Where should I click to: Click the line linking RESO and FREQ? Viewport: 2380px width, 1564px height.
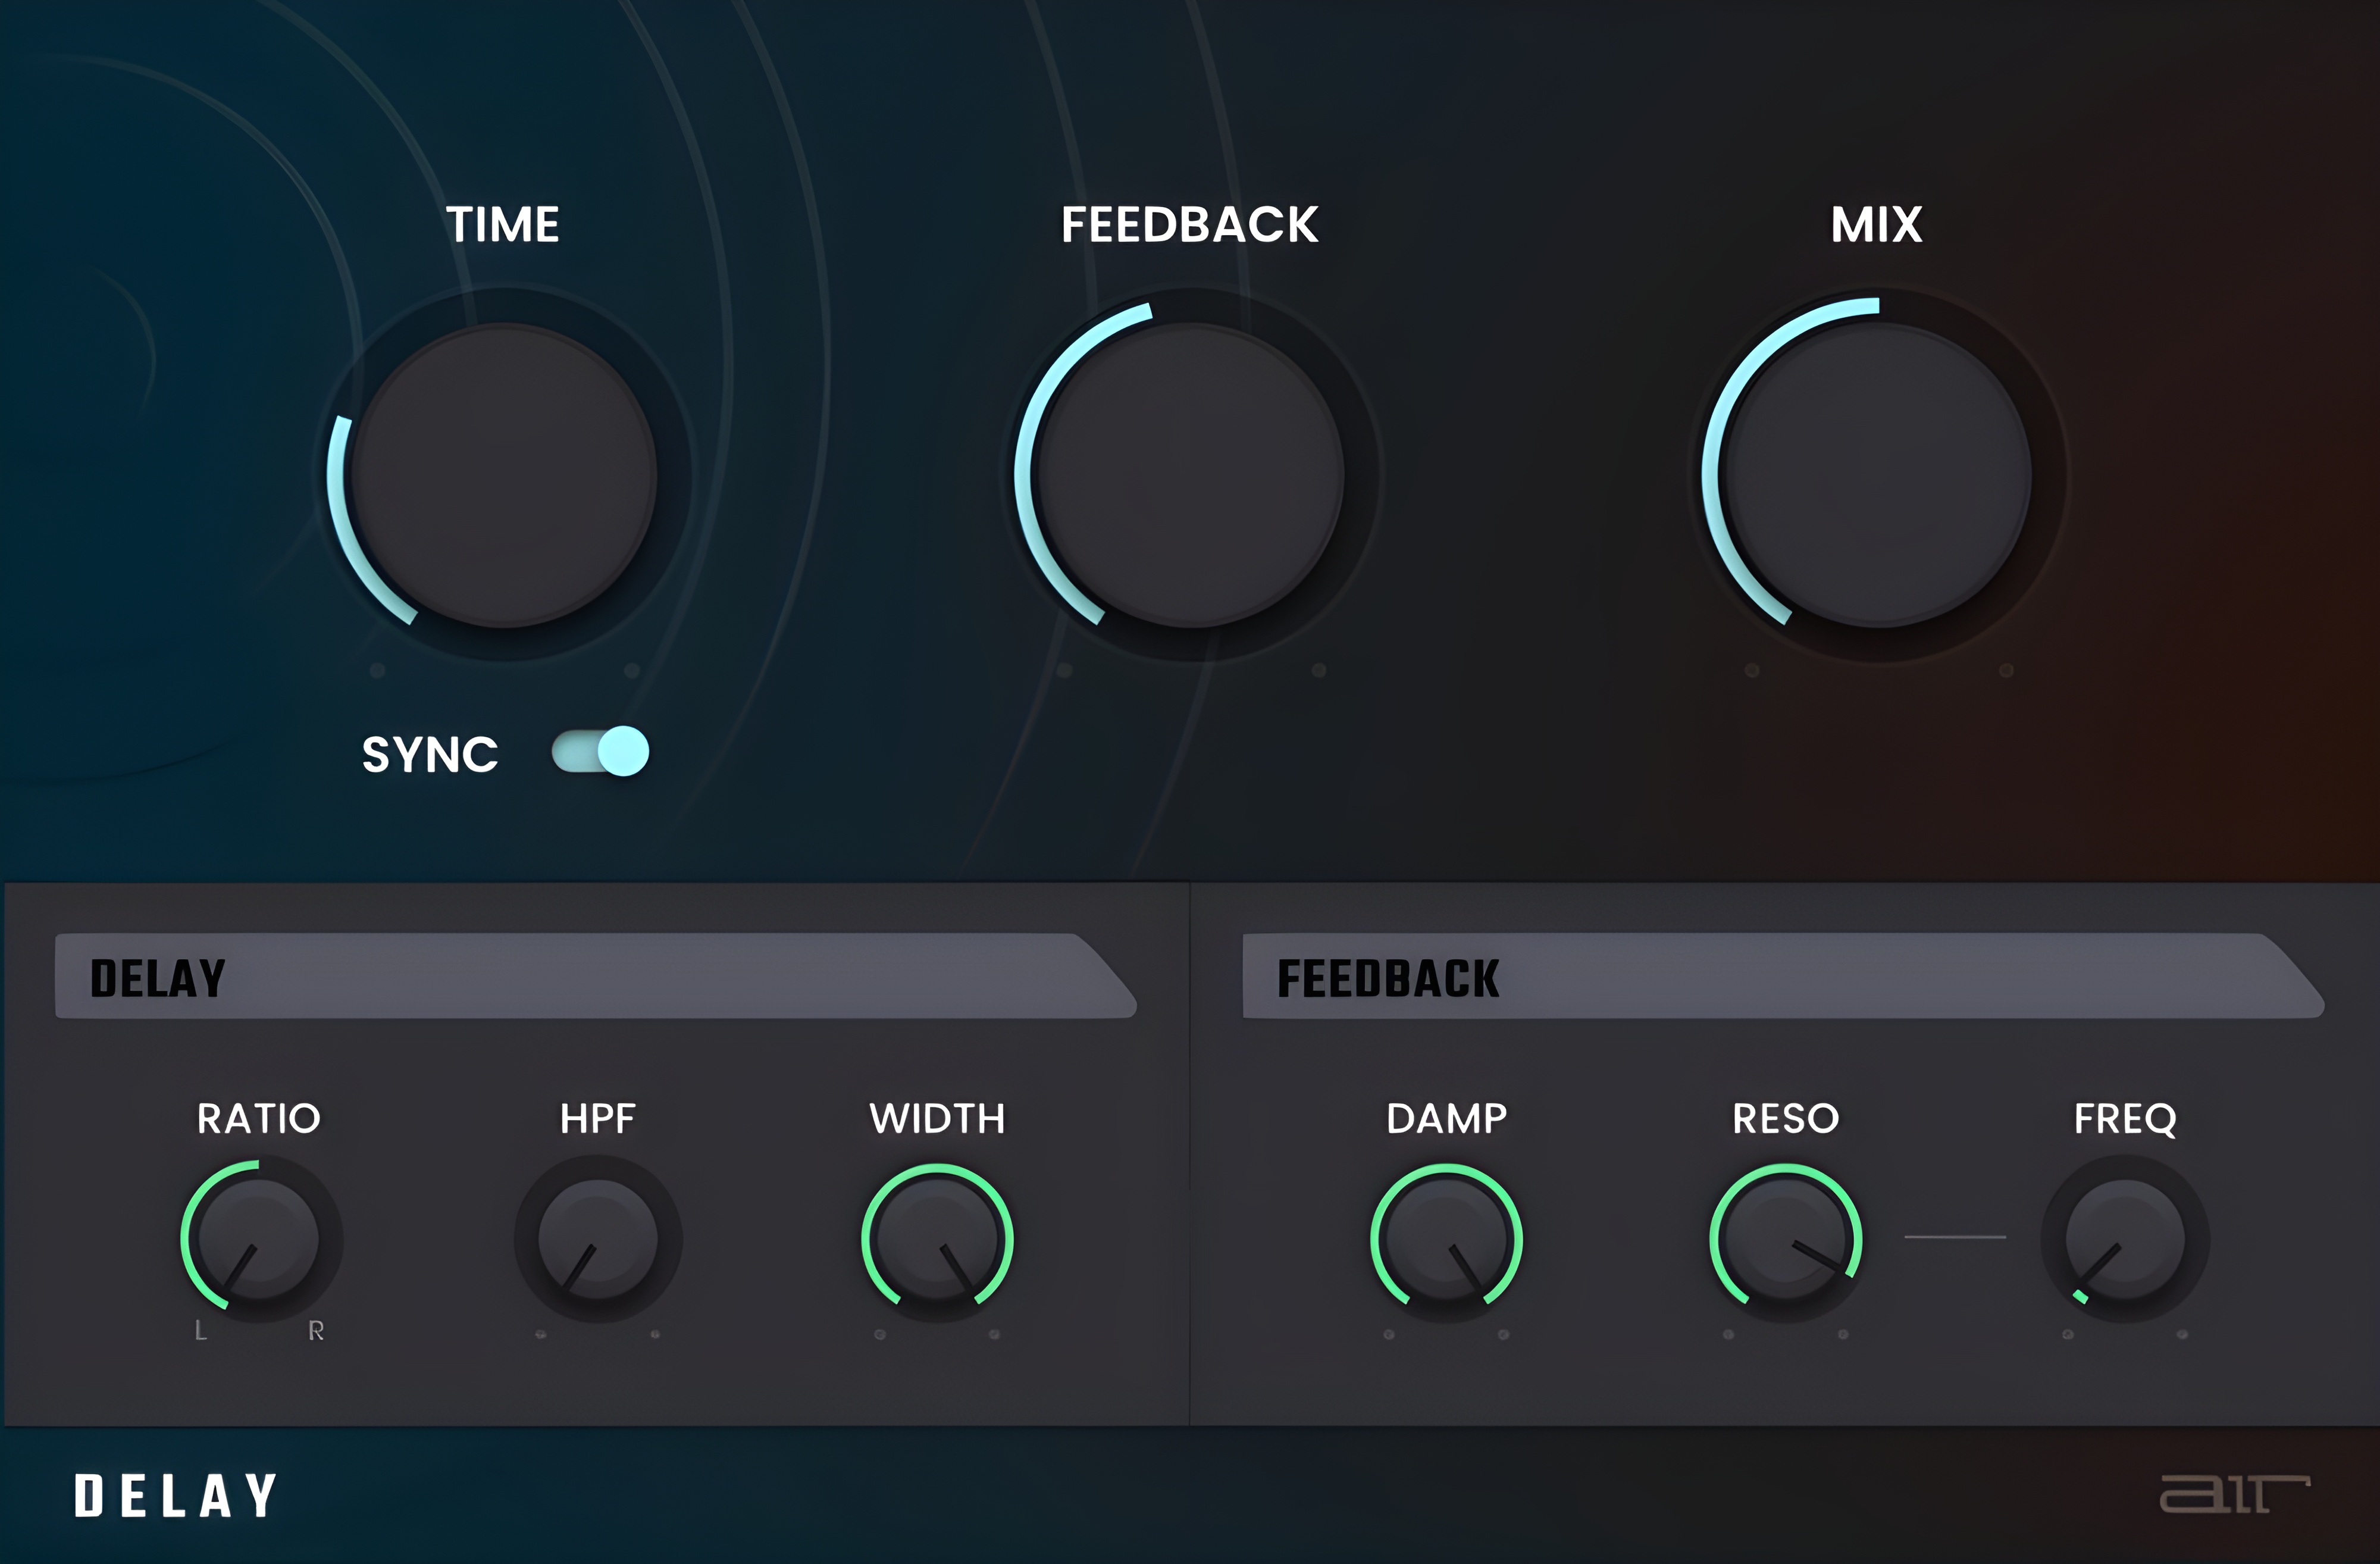(1955, 1237)
